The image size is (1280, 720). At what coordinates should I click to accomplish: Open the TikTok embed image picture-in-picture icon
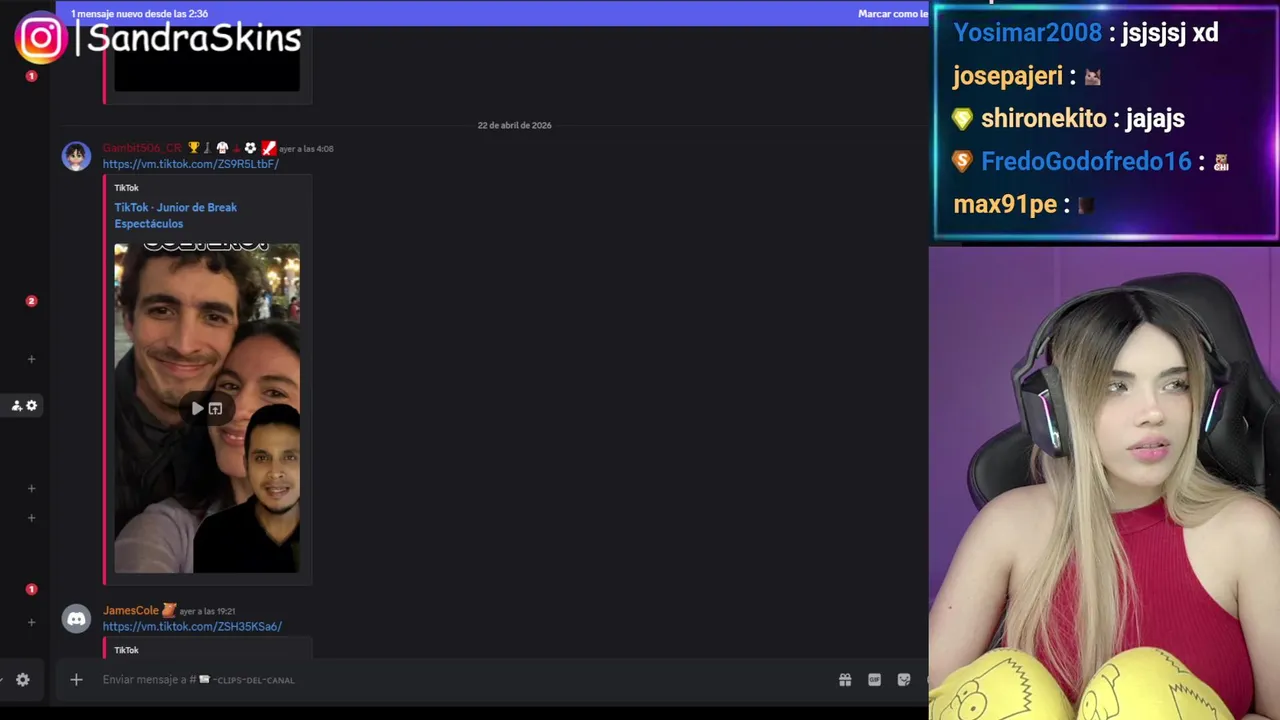215,408
